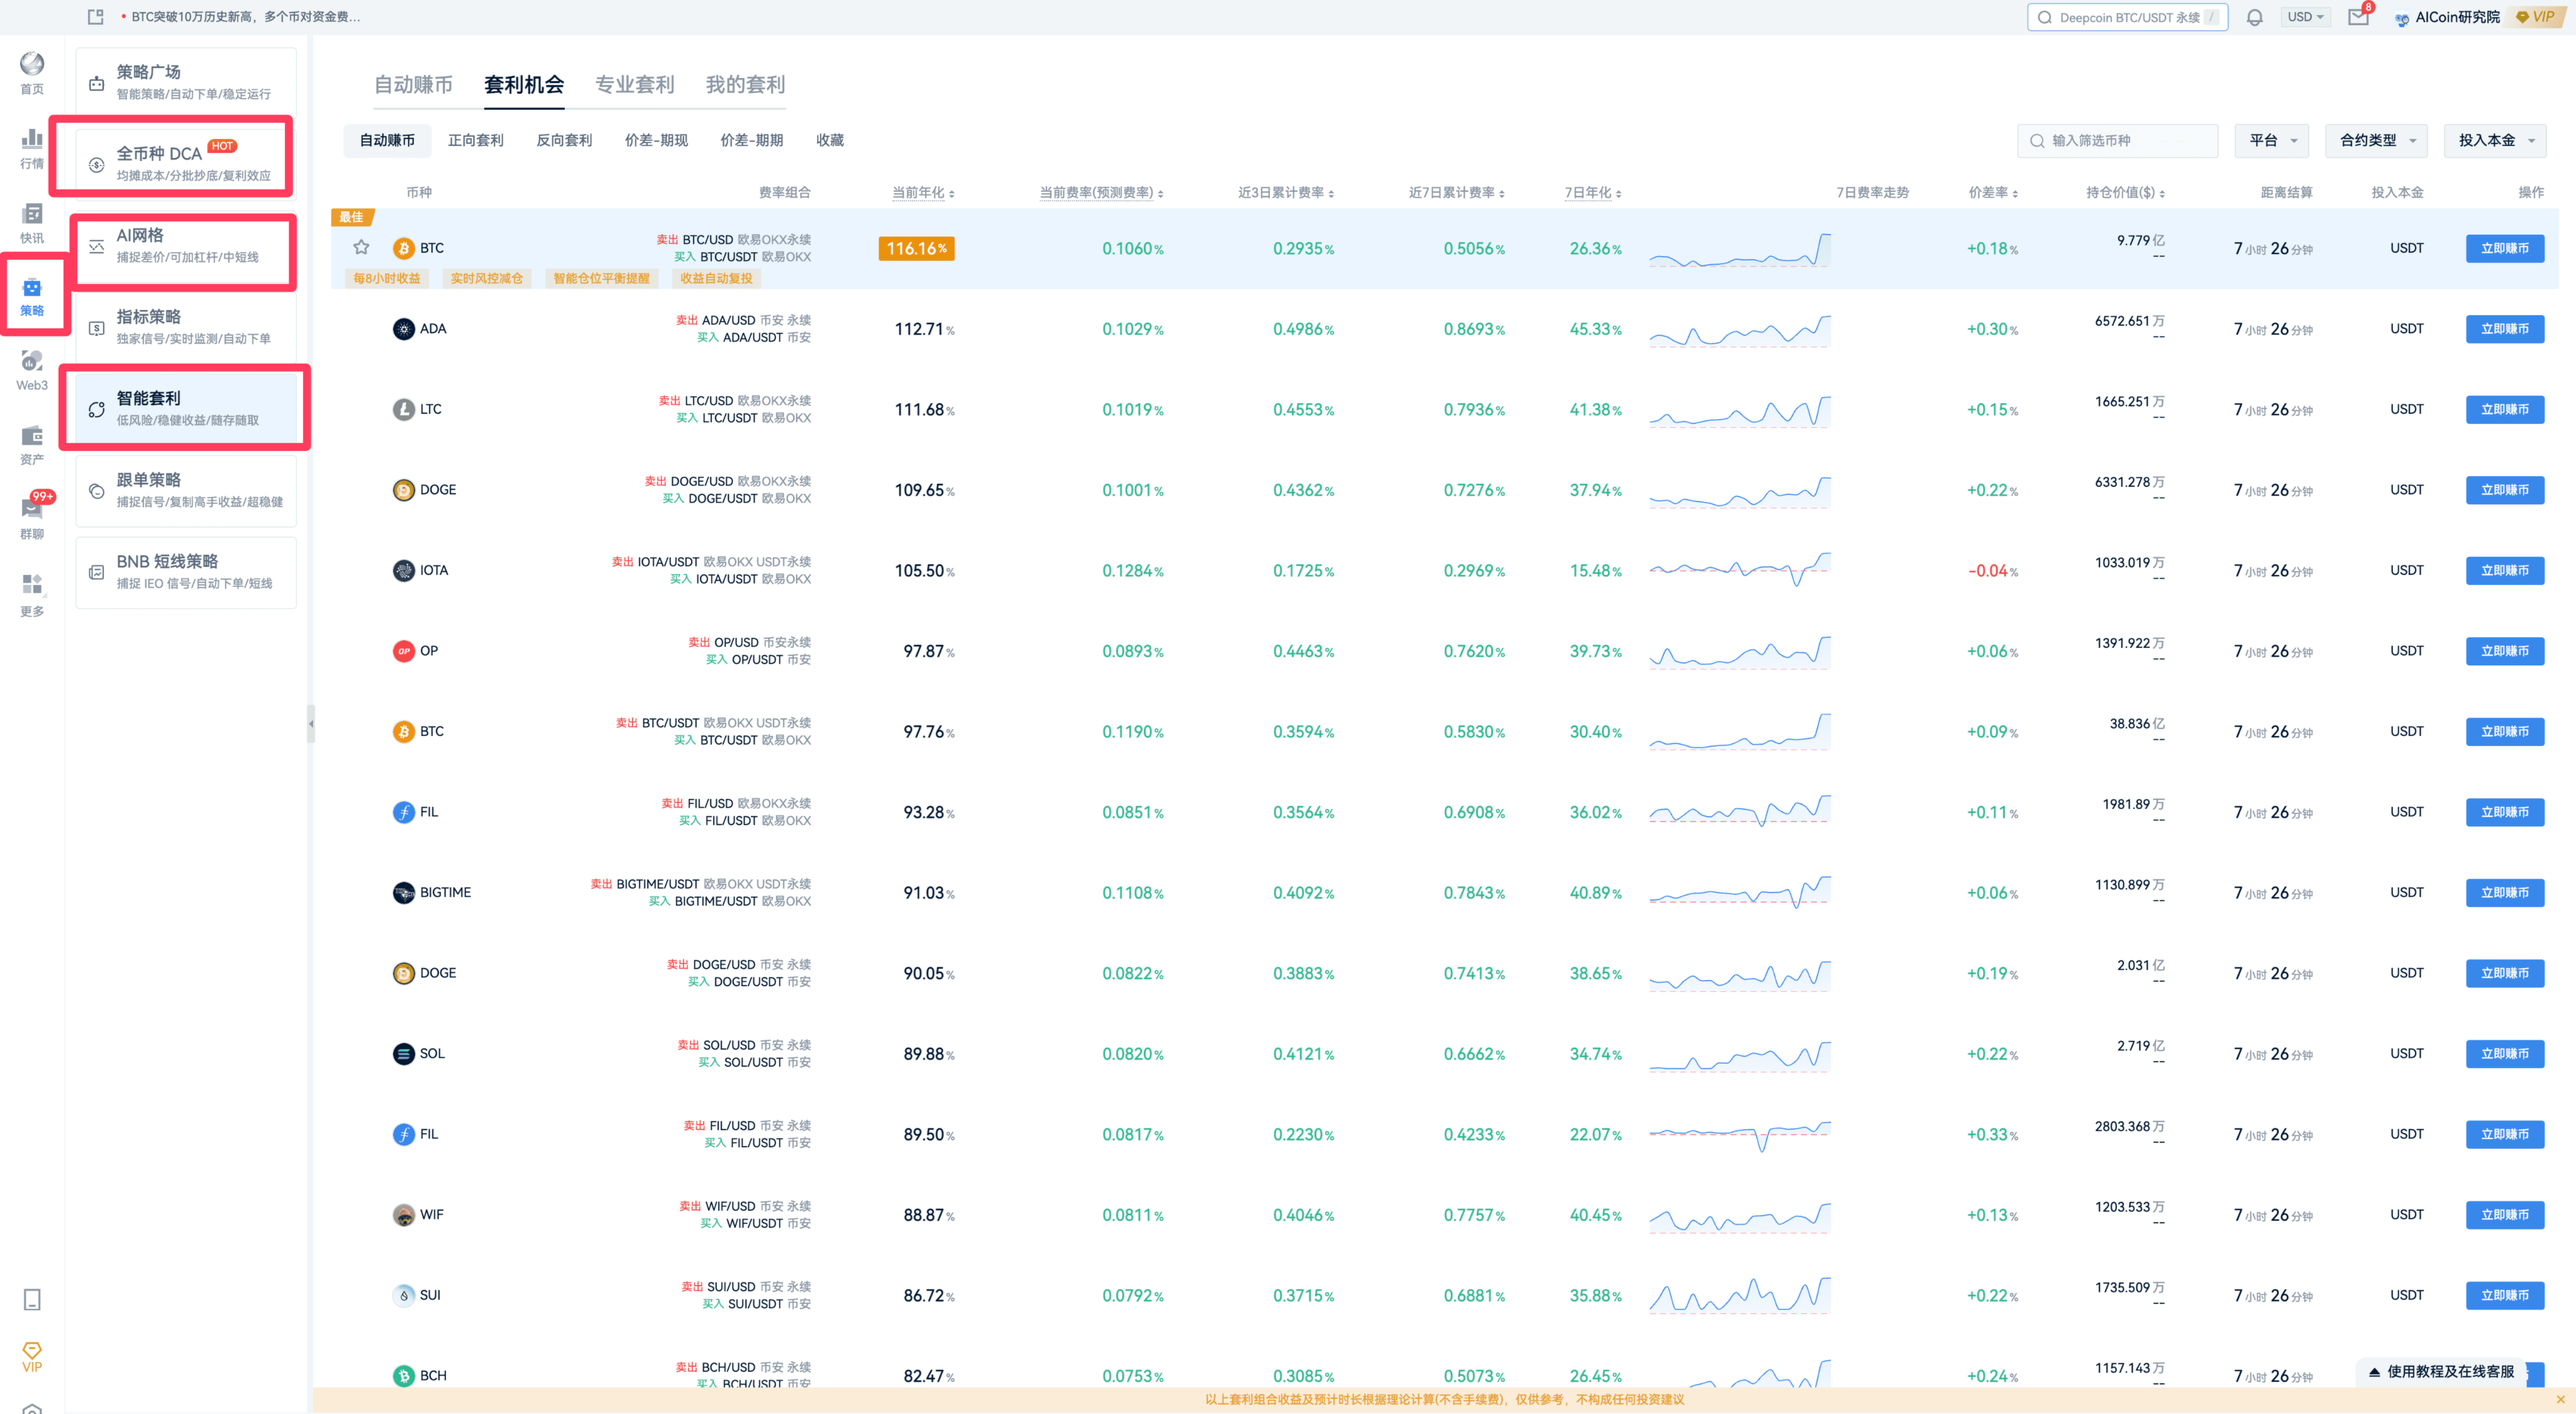This screenshot has width=2576, height=1414.
Task: Click the 输入筛选币种 filter input
Action: [2117, 140]
